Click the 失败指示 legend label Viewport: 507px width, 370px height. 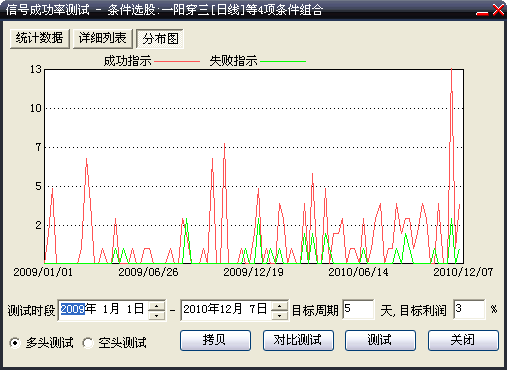[233, 61]
